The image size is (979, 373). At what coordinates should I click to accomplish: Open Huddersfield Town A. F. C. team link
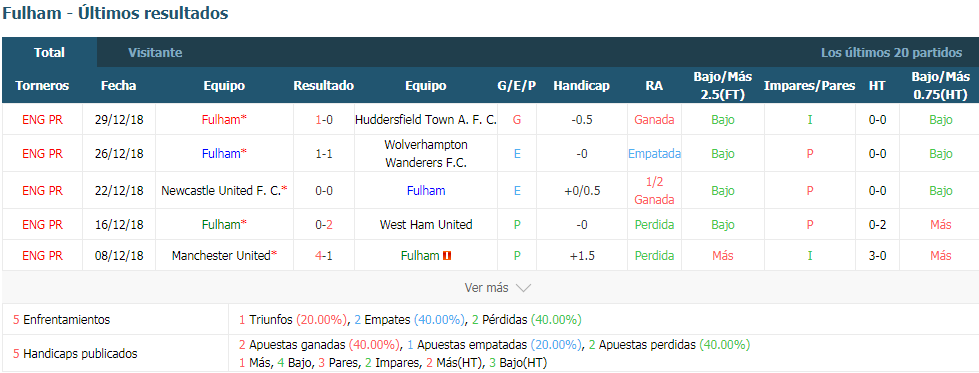tap(426, 119)
